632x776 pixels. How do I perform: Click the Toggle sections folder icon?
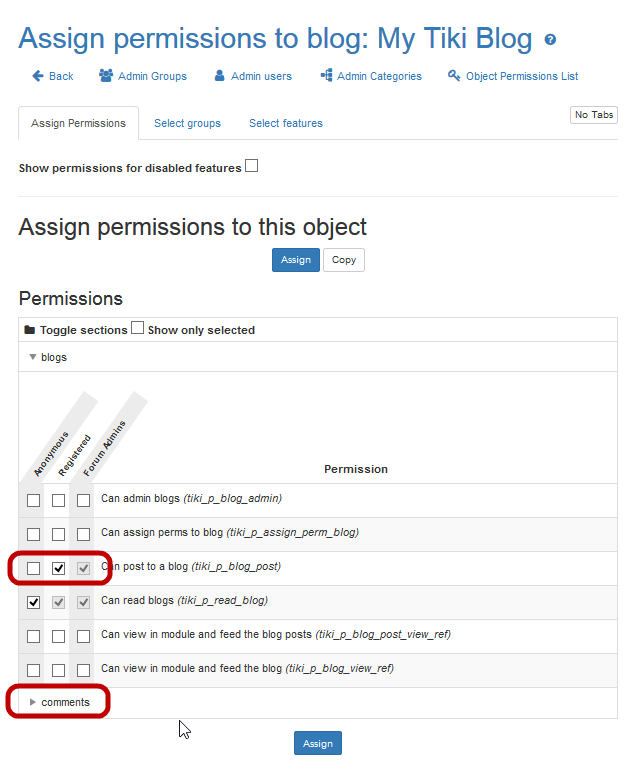pyautogui.click(x=30, y=330)
